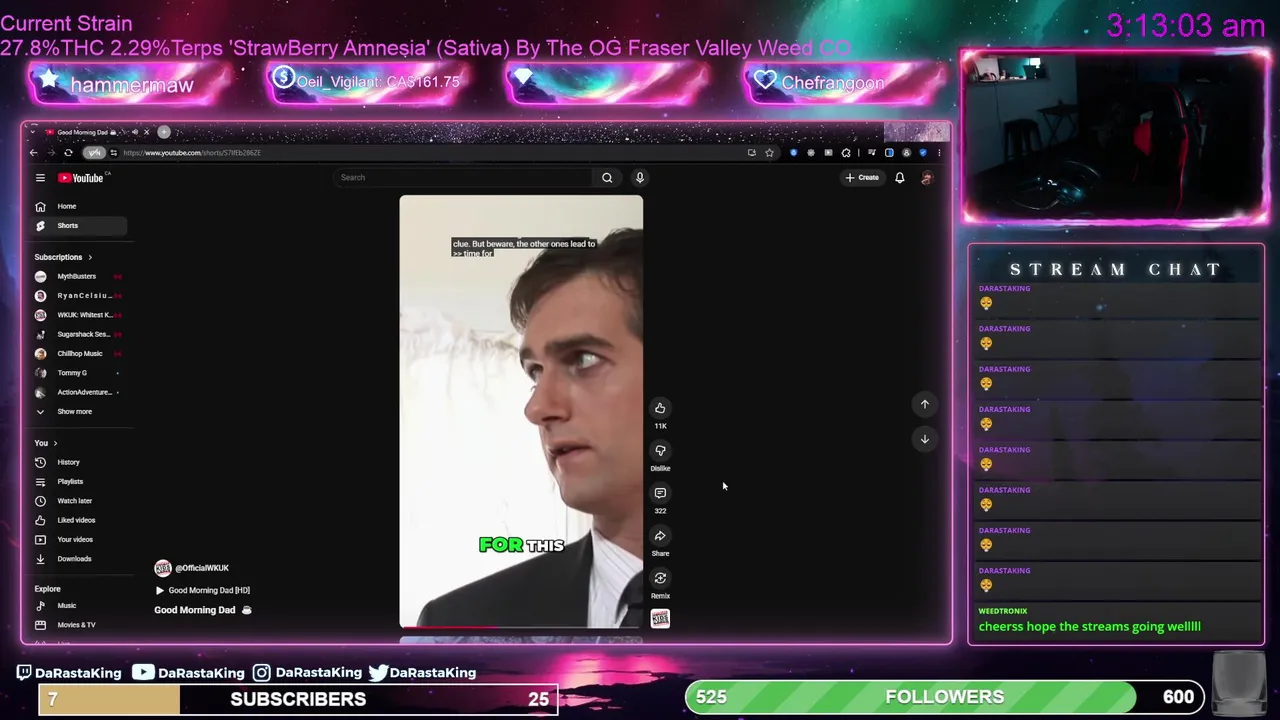The height and width of the screenshot is (720, 1280).
Task: Open Music under Explore
Action: (x=66, y=606)
